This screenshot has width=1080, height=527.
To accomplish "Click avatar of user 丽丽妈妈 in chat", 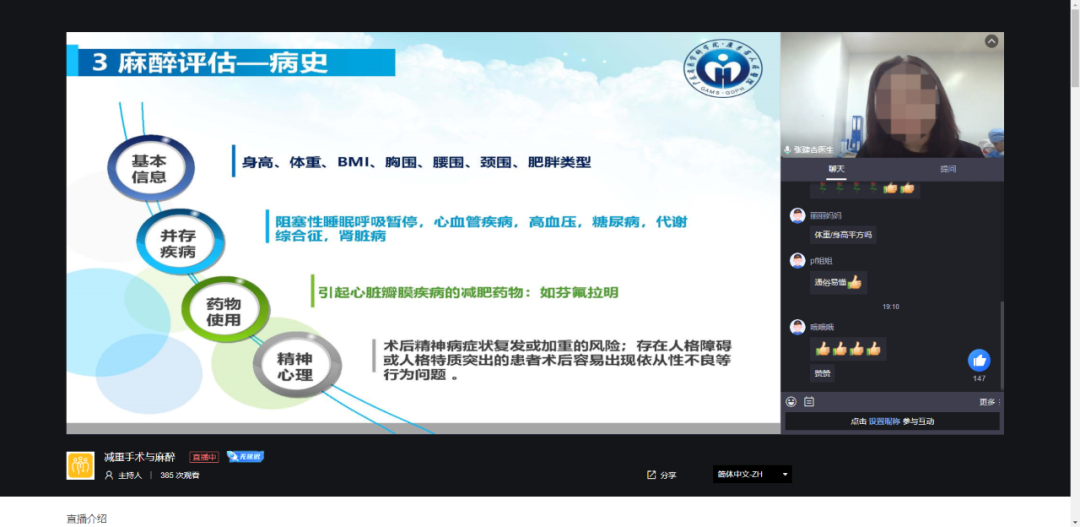I will click(797, 215).
